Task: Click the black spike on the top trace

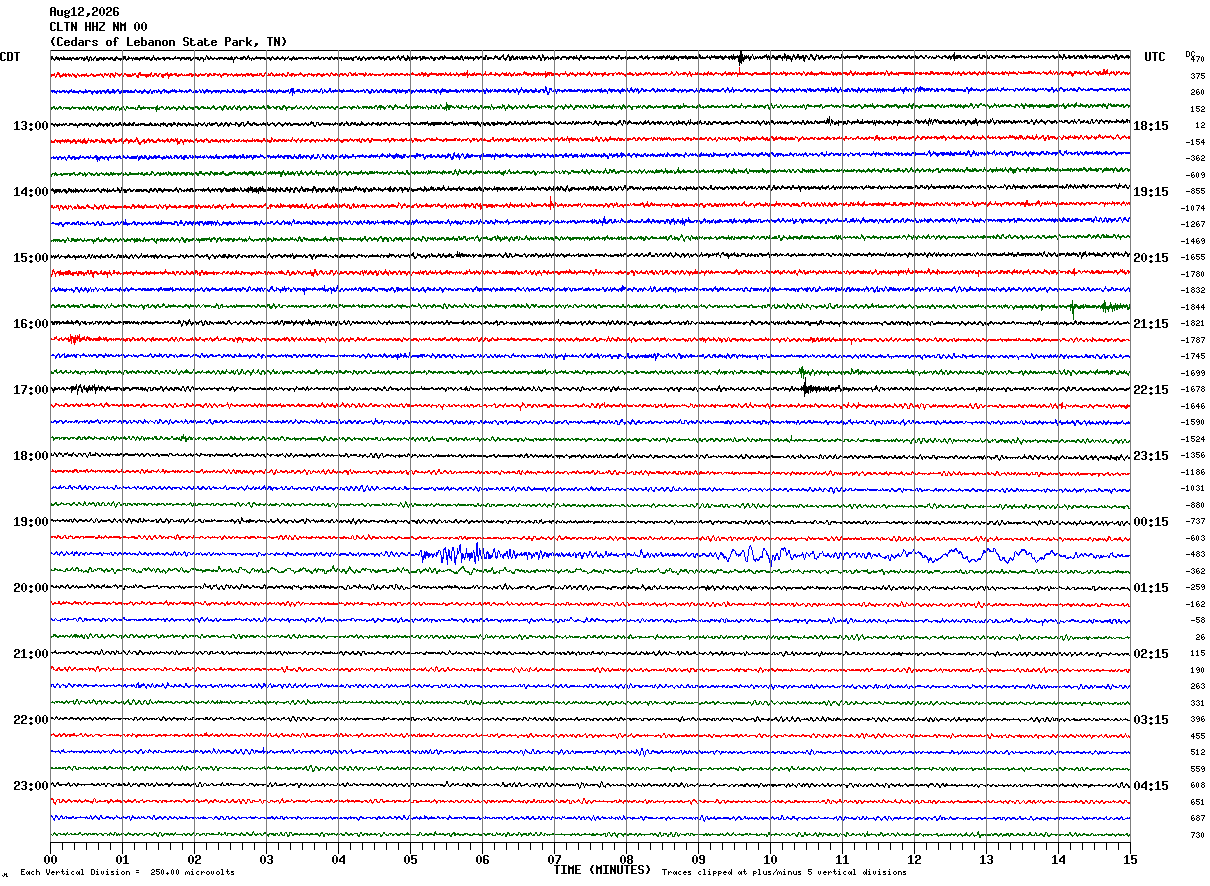Action: click(741, 58)
